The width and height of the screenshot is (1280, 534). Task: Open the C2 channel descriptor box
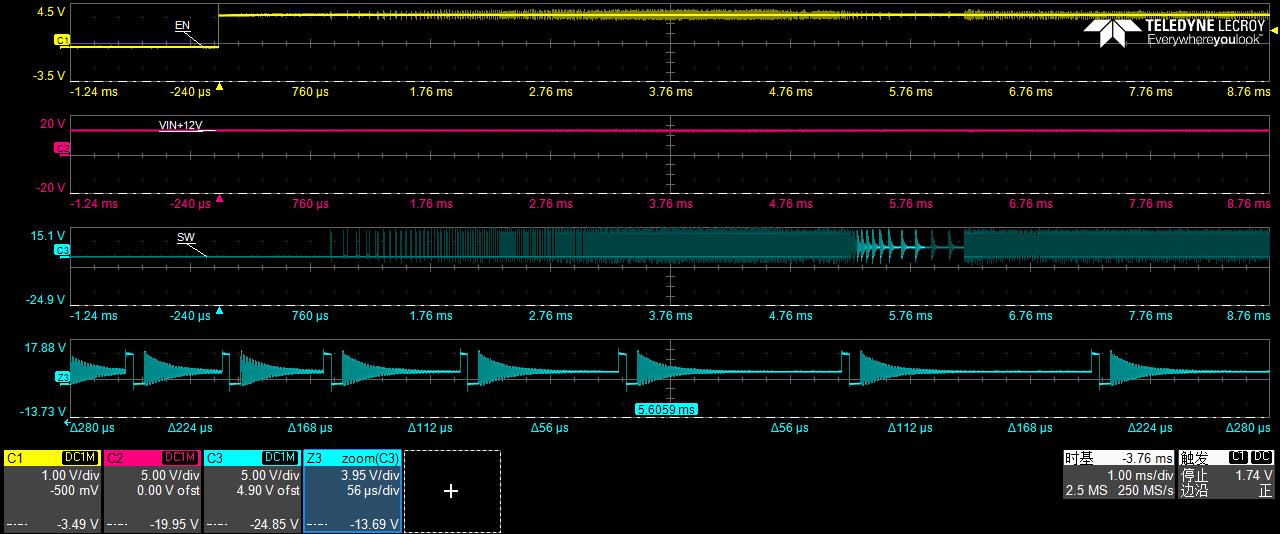(152, 491)
